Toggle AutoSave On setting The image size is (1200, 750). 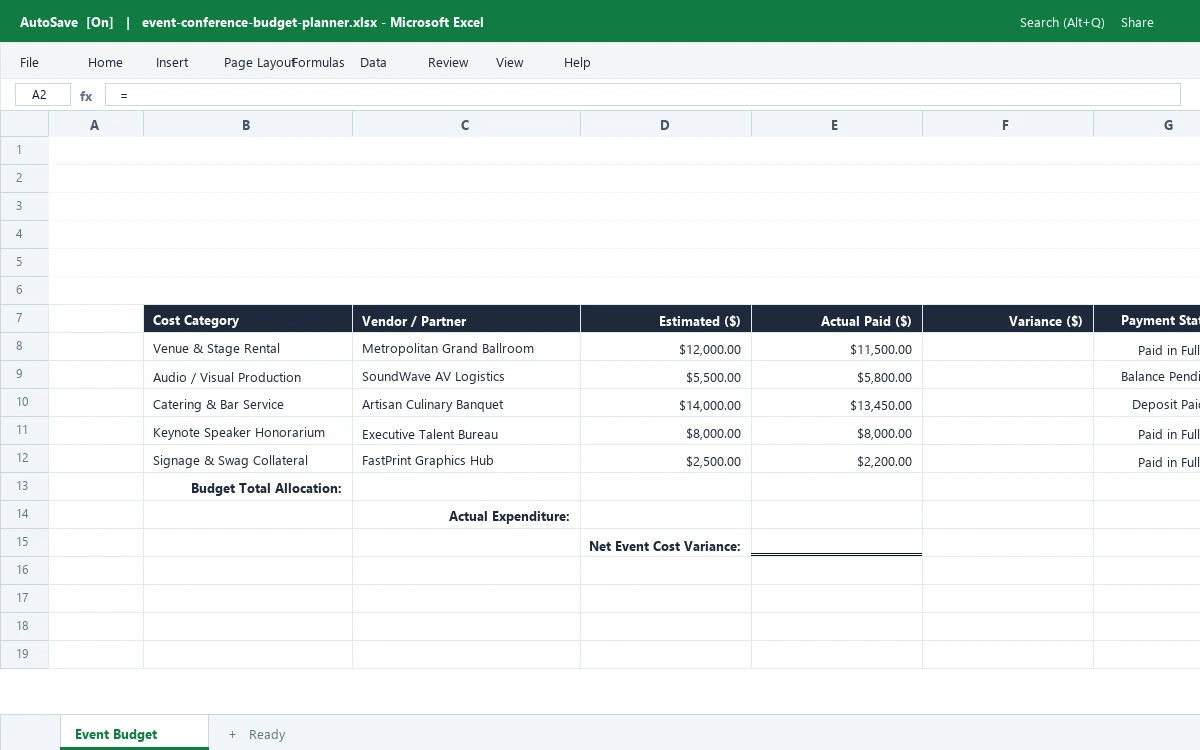coord(66,22)
